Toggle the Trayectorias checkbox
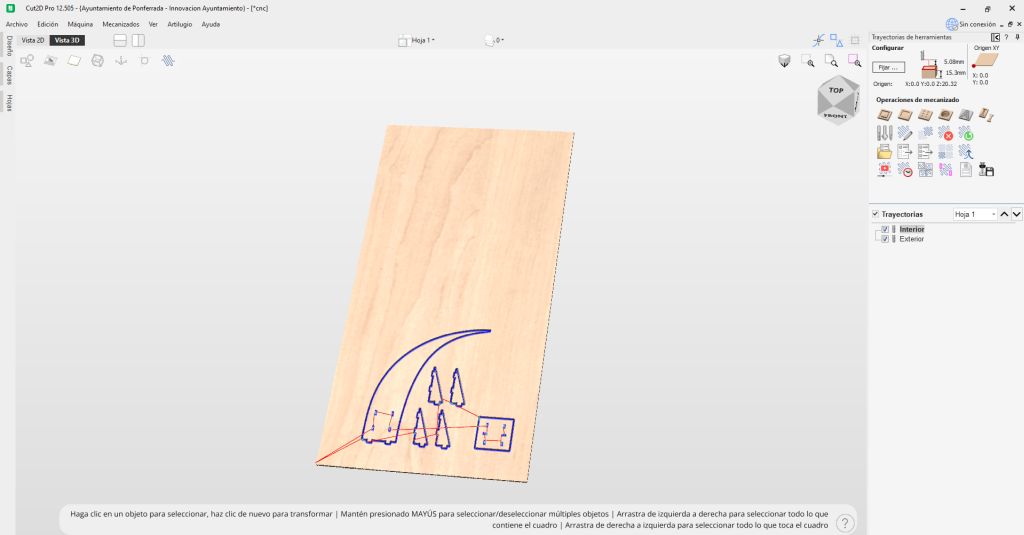 (875, 214)
